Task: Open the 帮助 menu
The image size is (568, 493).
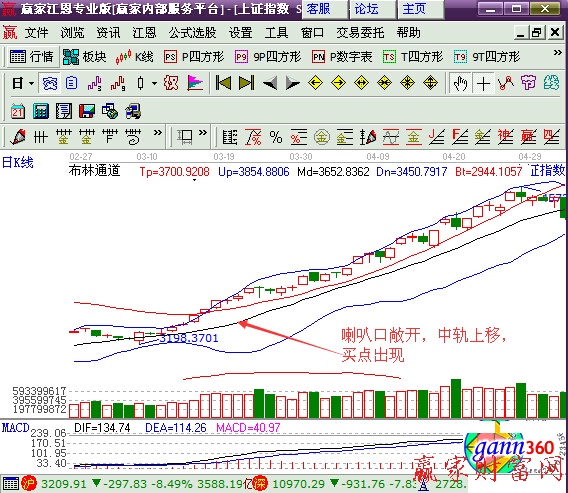Action: click(408, 33)
